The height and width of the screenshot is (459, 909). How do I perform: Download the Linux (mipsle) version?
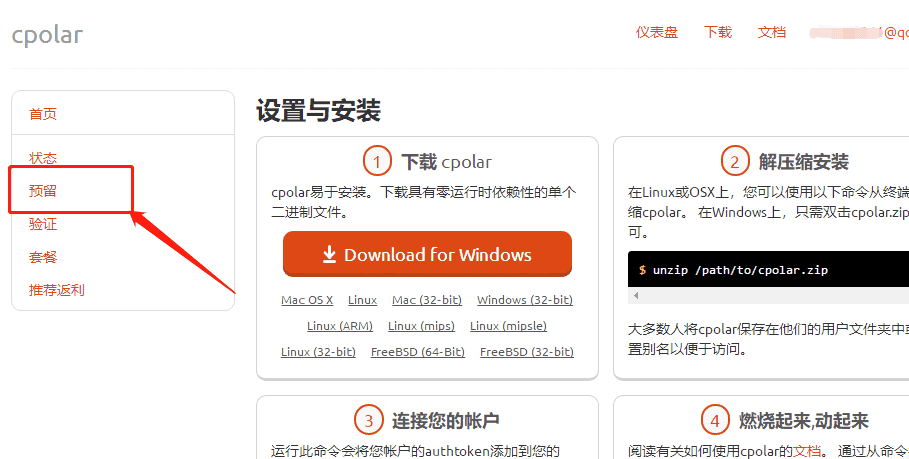[x=508, y=326]
